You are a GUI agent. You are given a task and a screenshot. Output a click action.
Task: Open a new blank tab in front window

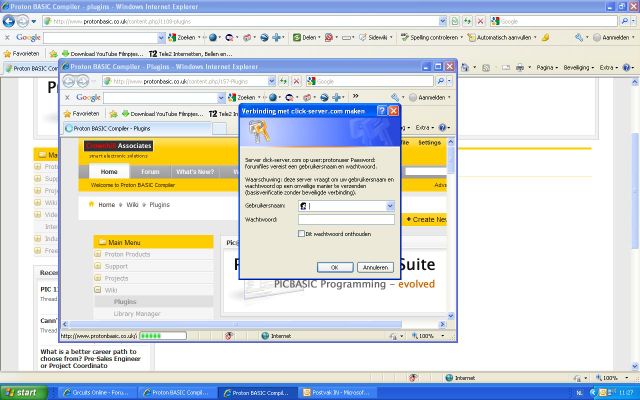tap(220, 129)
